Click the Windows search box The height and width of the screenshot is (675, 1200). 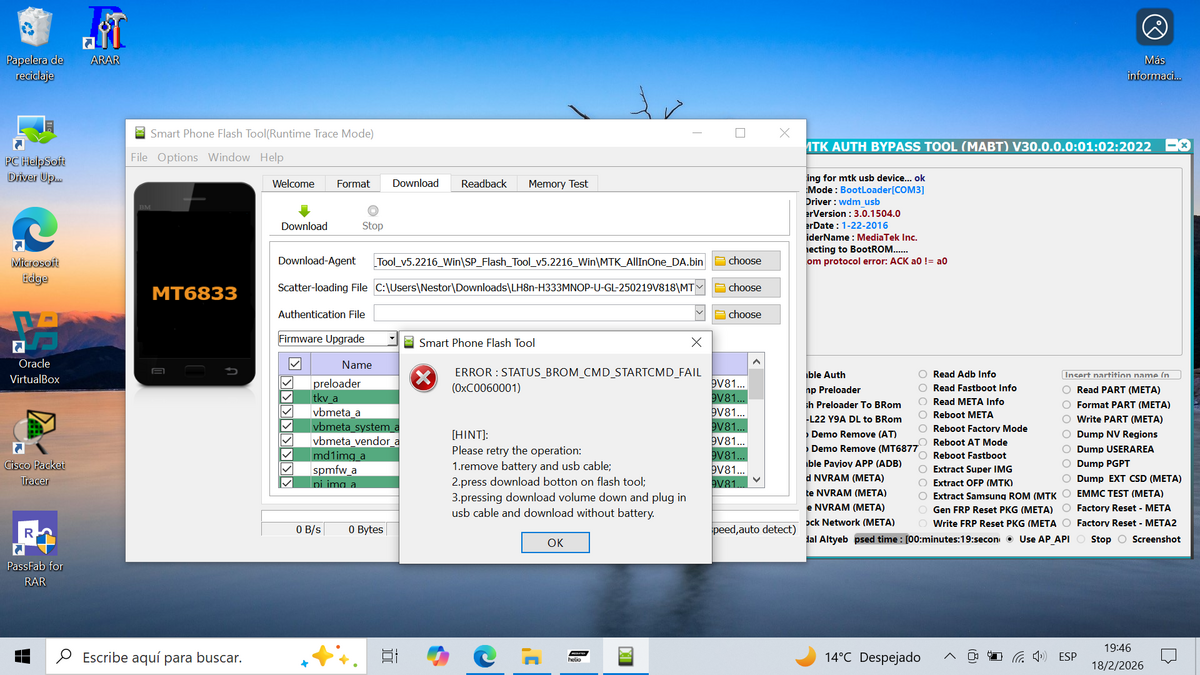point(206,657)
